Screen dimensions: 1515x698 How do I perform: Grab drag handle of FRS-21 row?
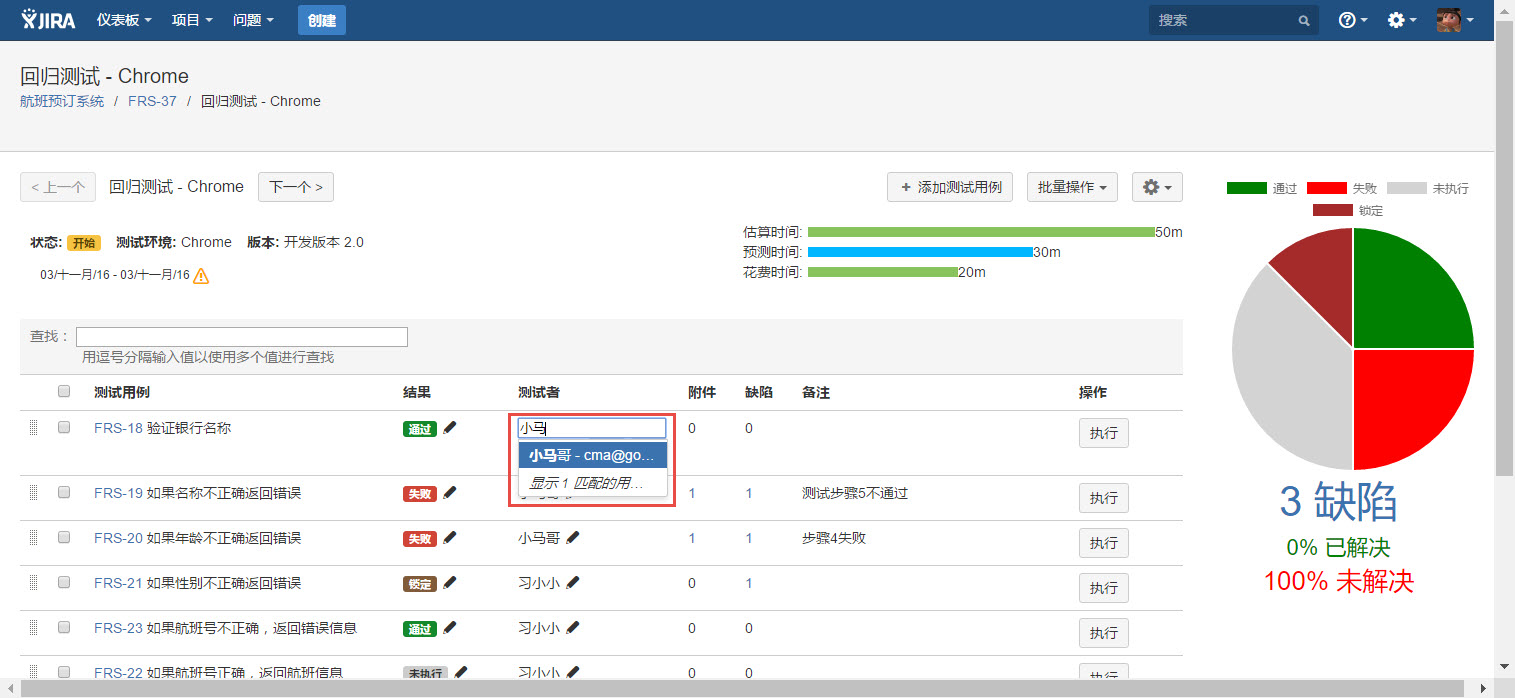click(x=33, y=583)
